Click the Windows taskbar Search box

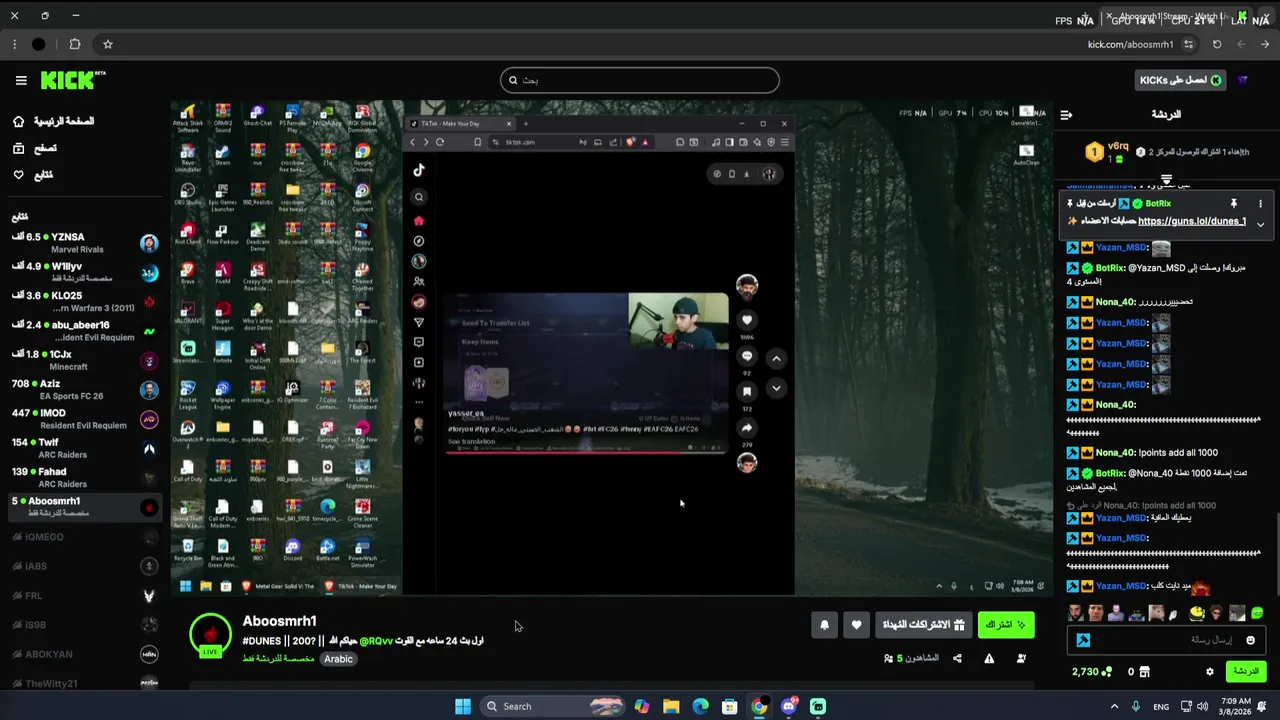[x=550, y=706]
